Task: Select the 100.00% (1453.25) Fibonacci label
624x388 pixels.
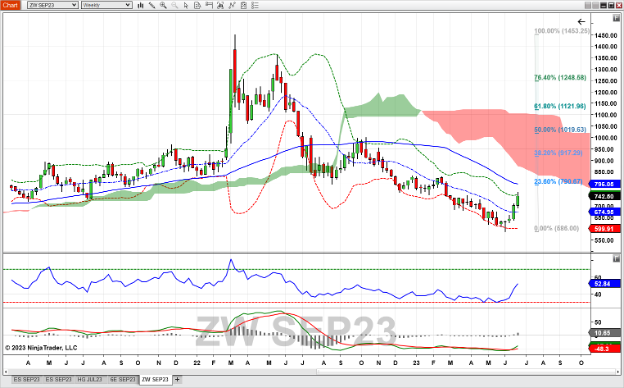Action: pyautogui.click(x=562, y=31)
